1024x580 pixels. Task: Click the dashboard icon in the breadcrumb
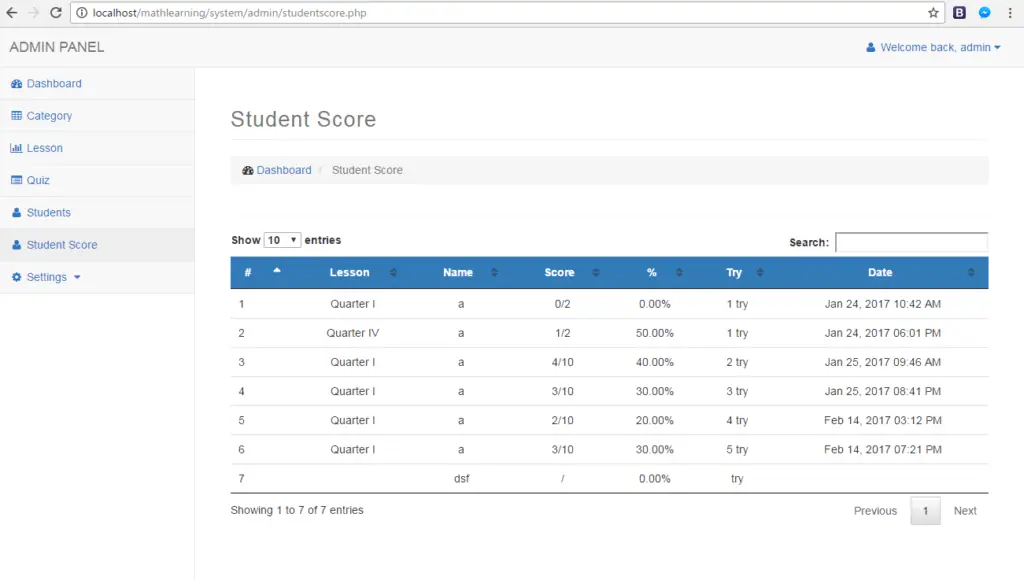point(247,170)
